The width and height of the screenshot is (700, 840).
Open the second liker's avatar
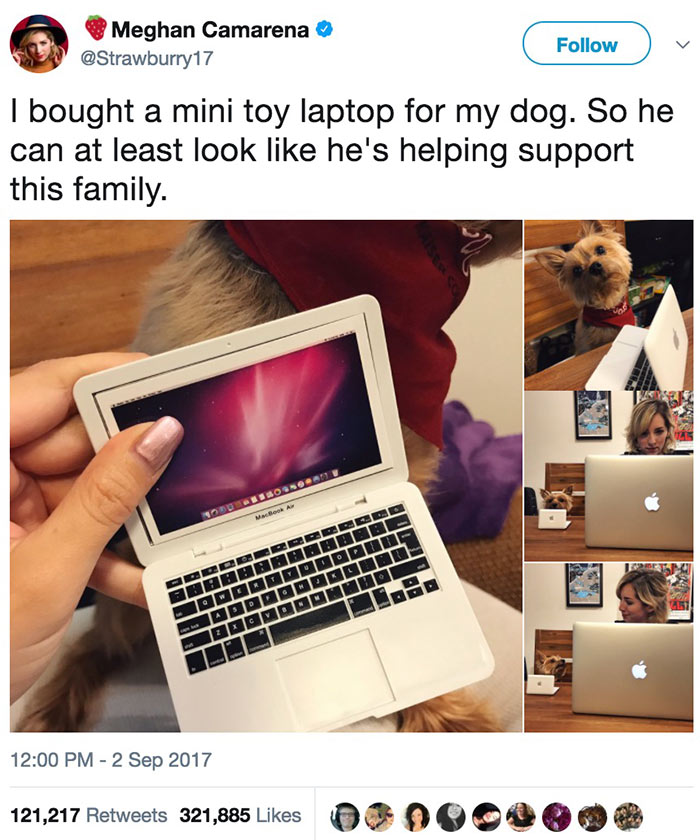click(380, 816)
